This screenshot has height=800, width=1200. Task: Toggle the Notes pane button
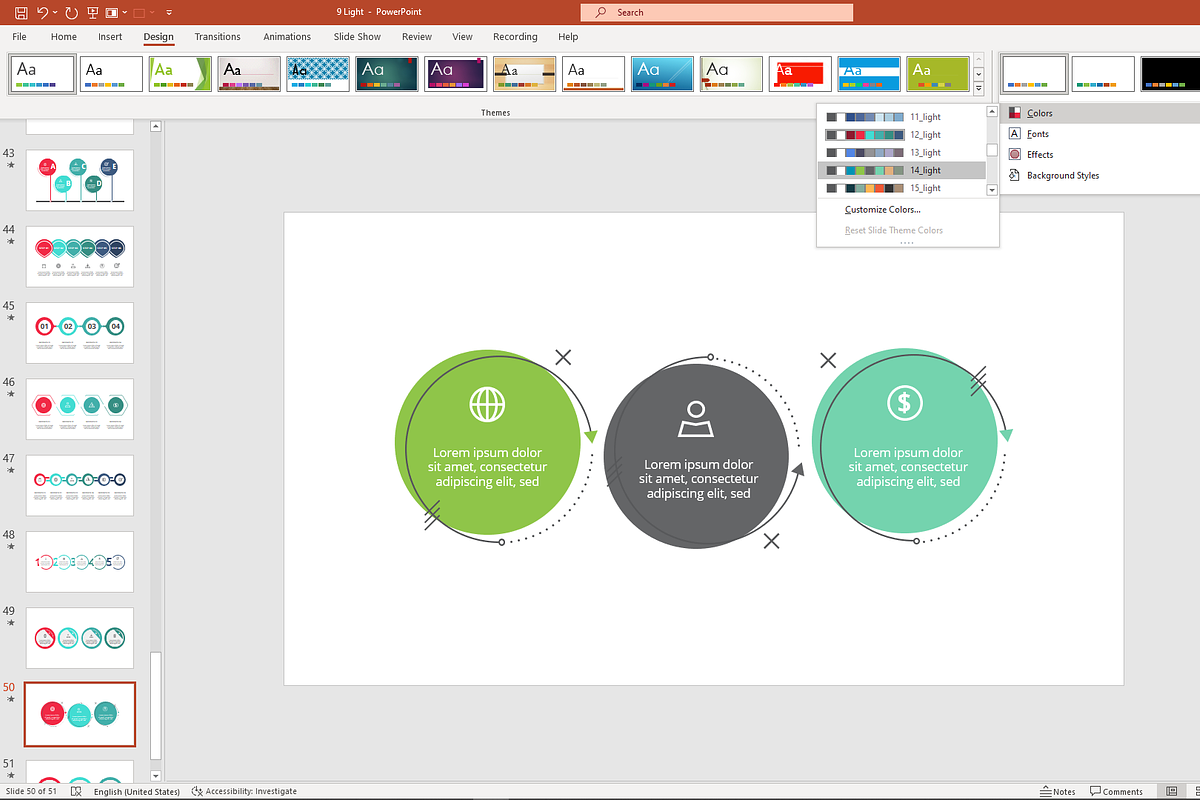(1058, 791)
